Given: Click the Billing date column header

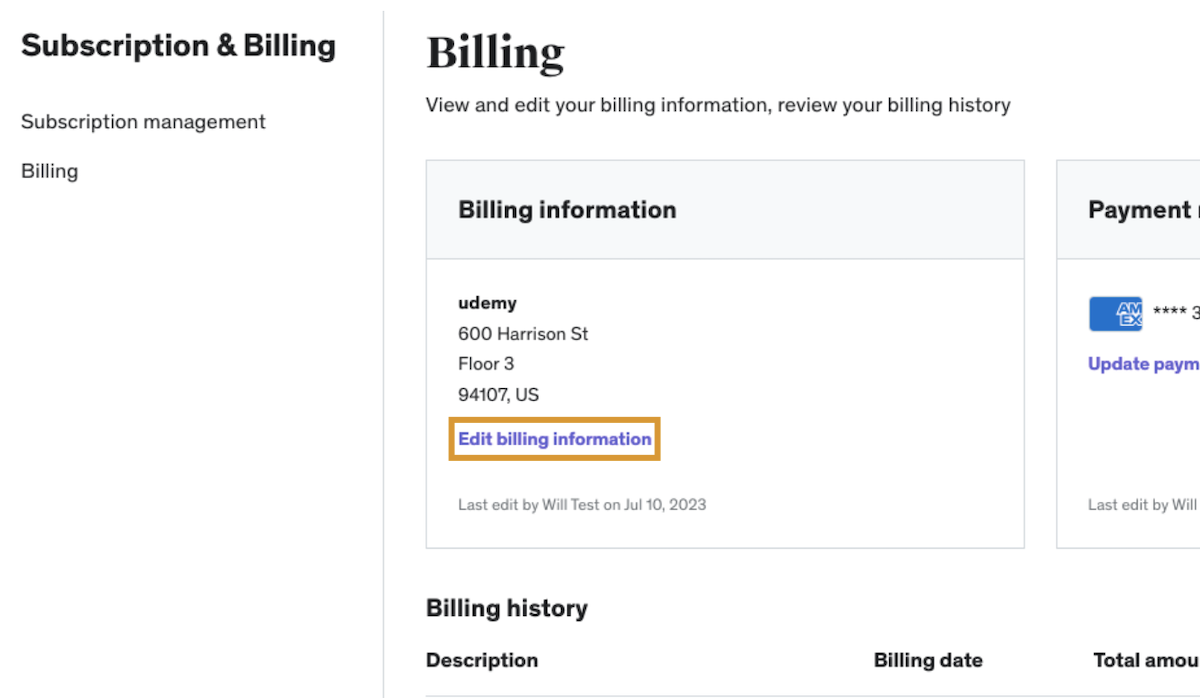Looking at the screenshot, I should click(928, 660).
